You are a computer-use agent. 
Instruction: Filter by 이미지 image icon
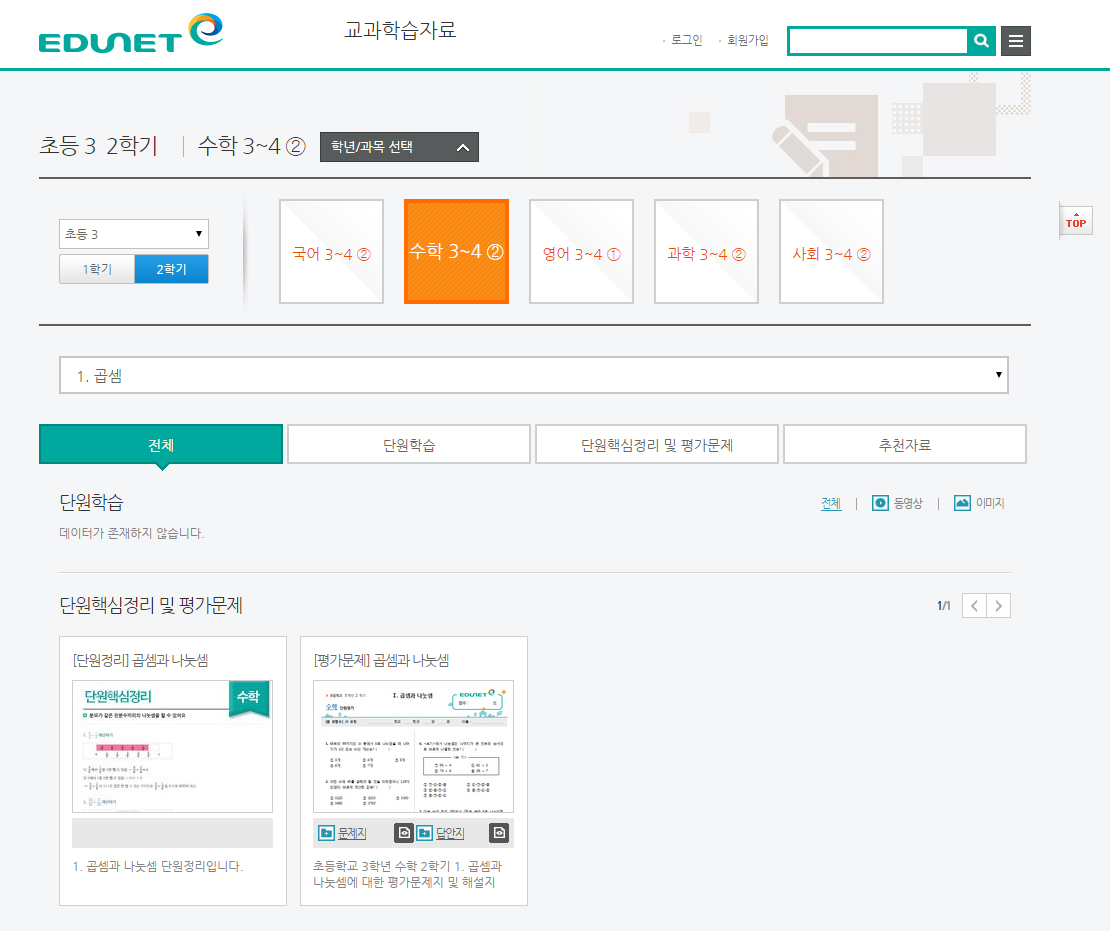tap(962, 503)
